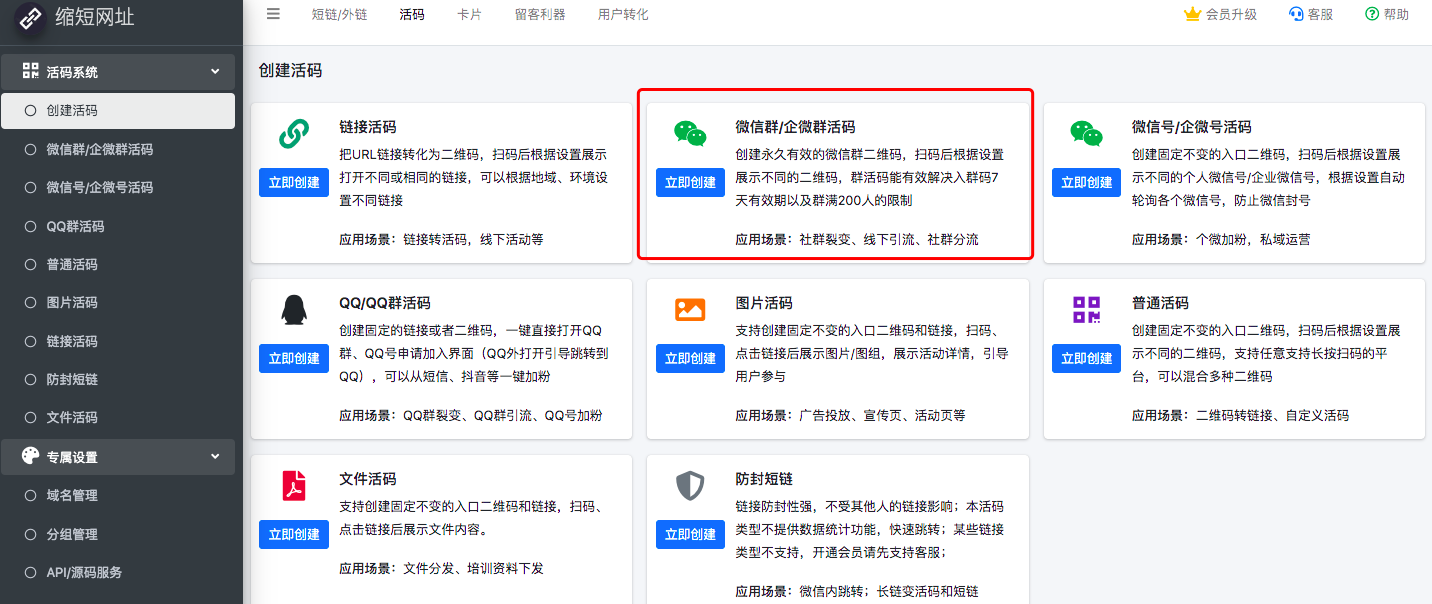Click the crown 会员升级 icon
The image size is (1432, 604).
pos(1191,14)
